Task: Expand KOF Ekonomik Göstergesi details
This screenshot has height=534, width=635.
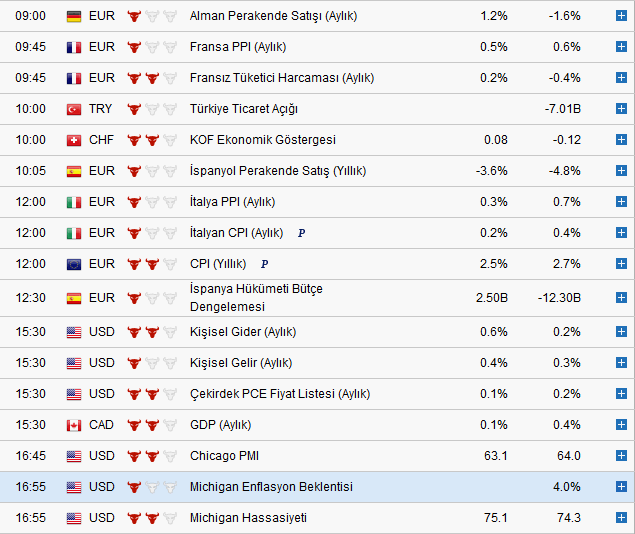Action: (621, 140)
